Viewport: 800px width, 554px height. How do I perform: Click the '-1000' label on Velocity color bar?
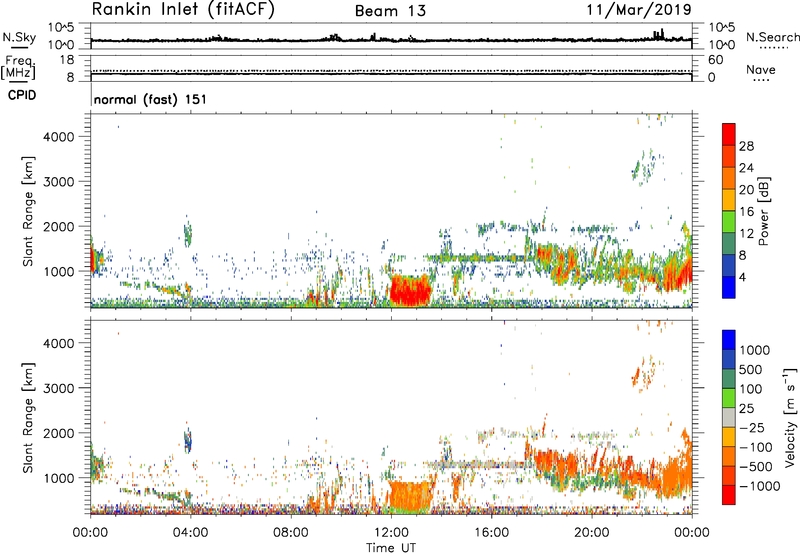(x=759, y=486)
